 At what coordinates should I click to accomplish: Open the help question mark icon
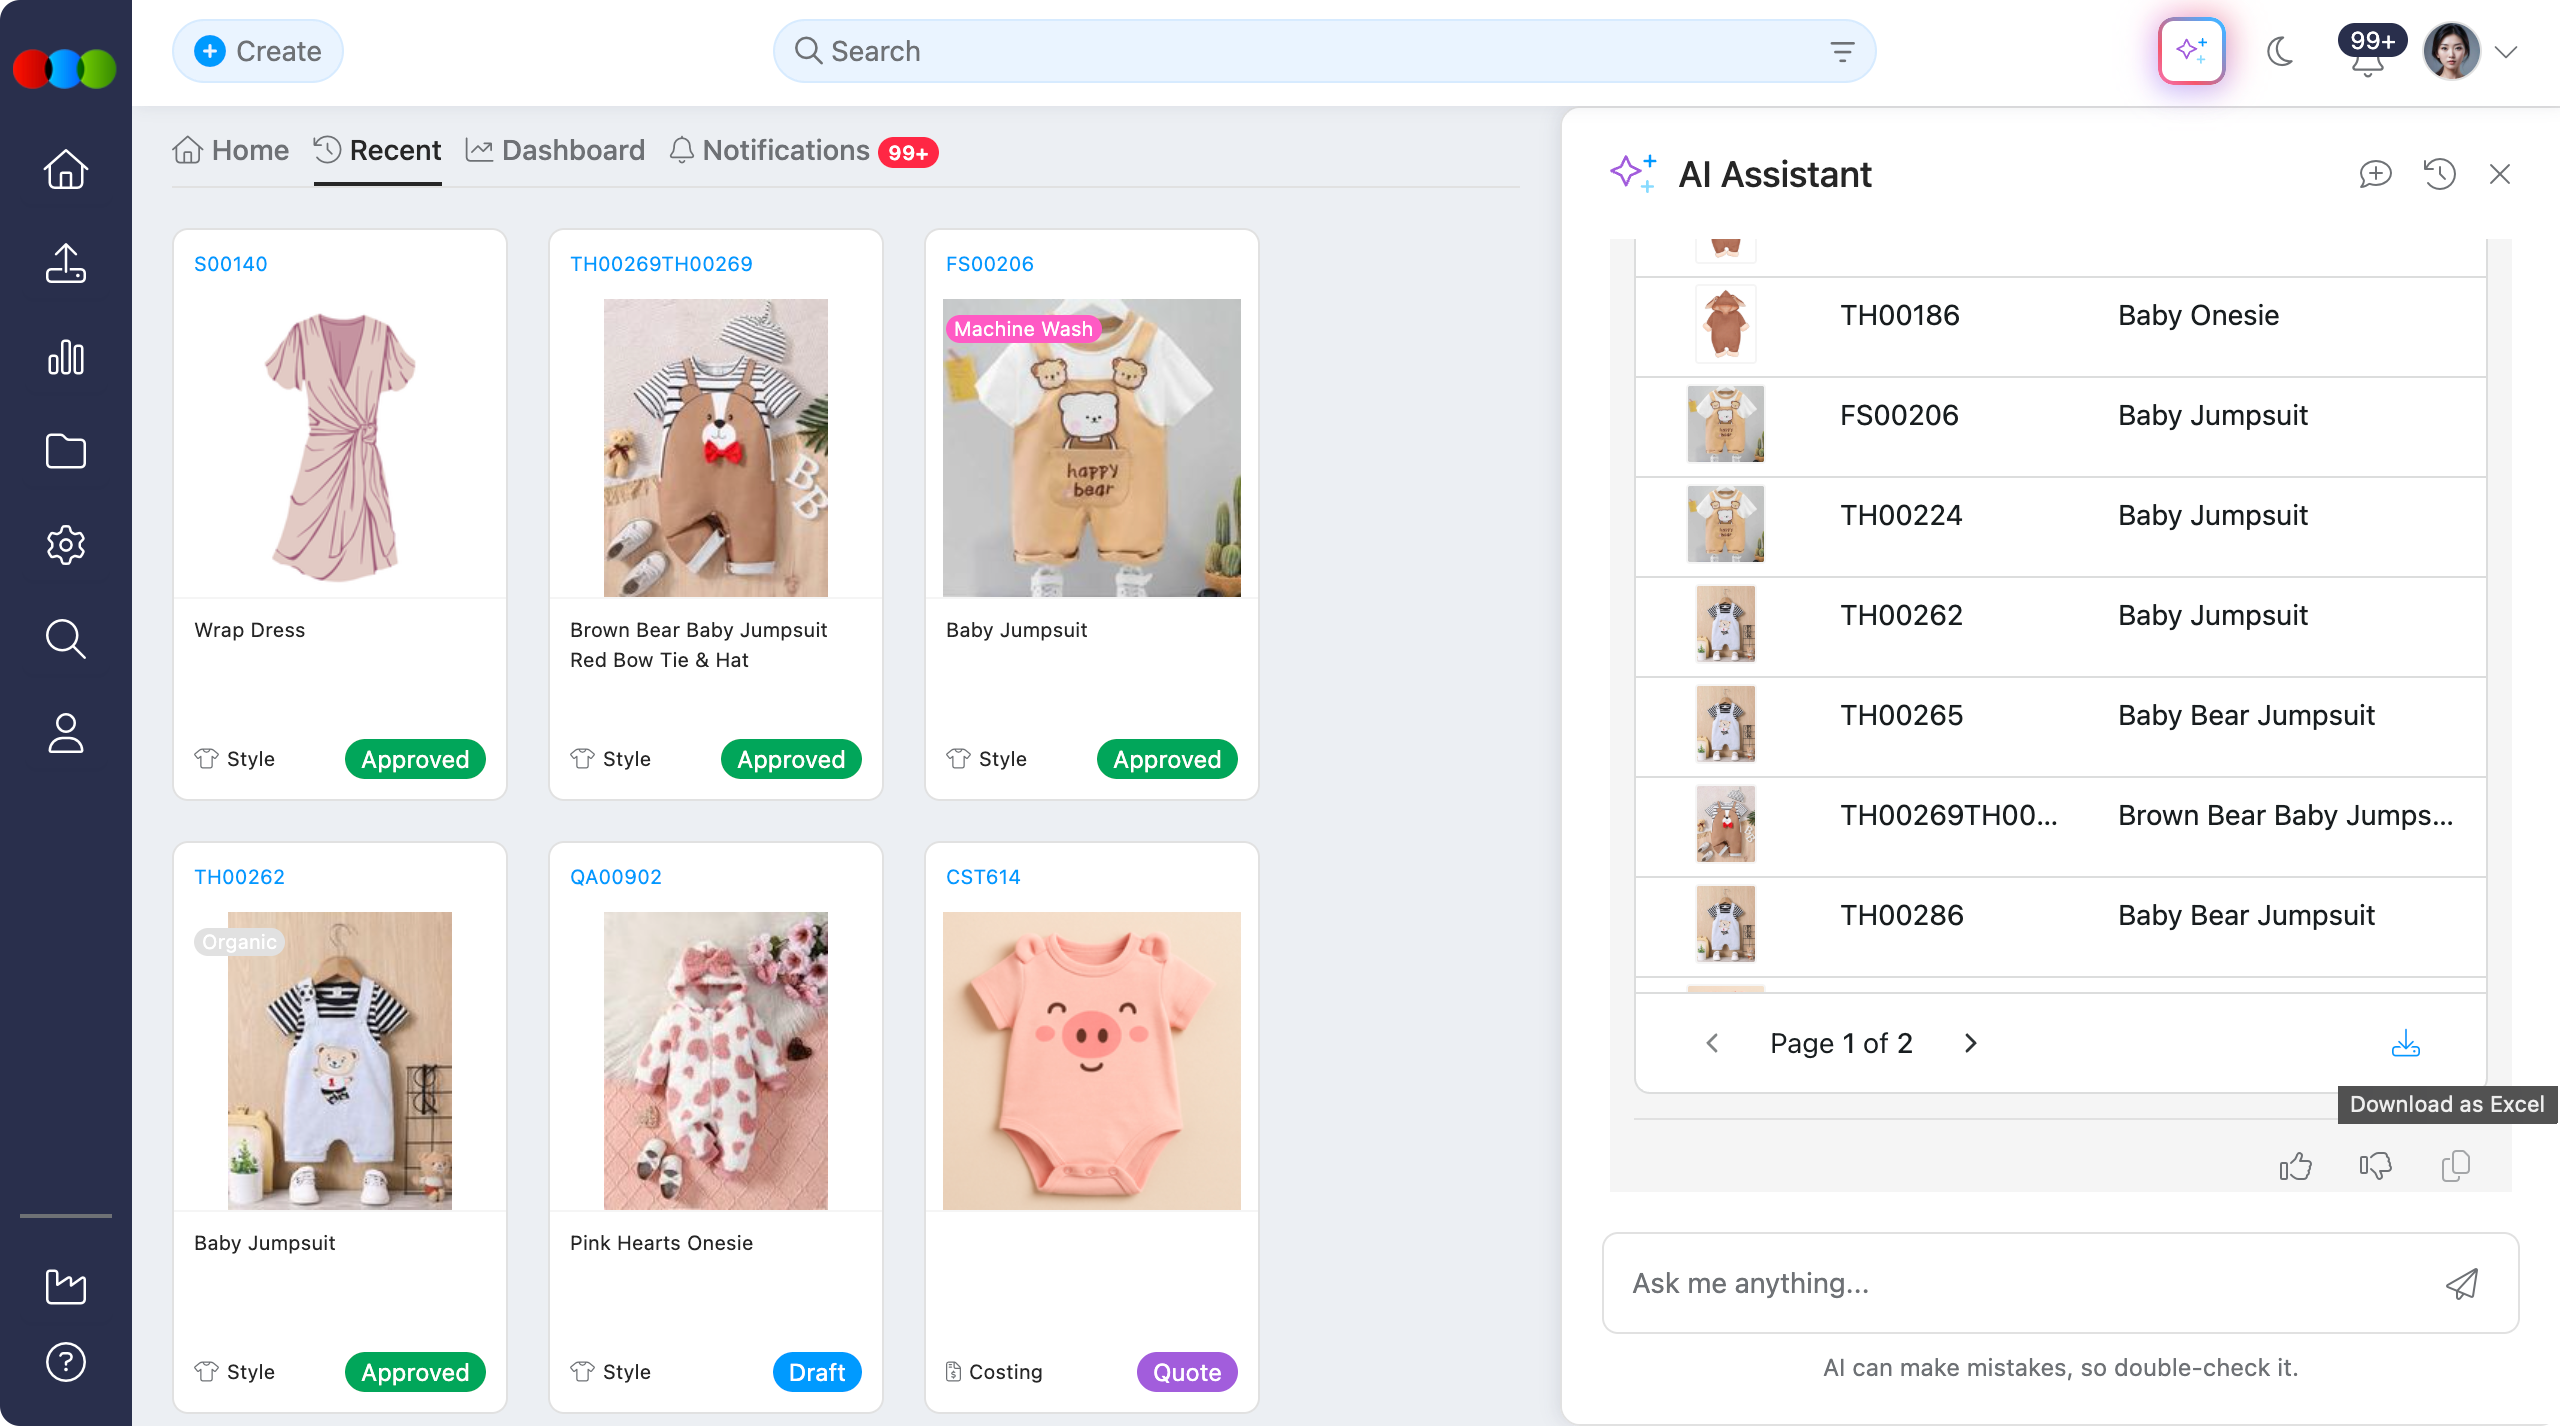(64, 1361)
